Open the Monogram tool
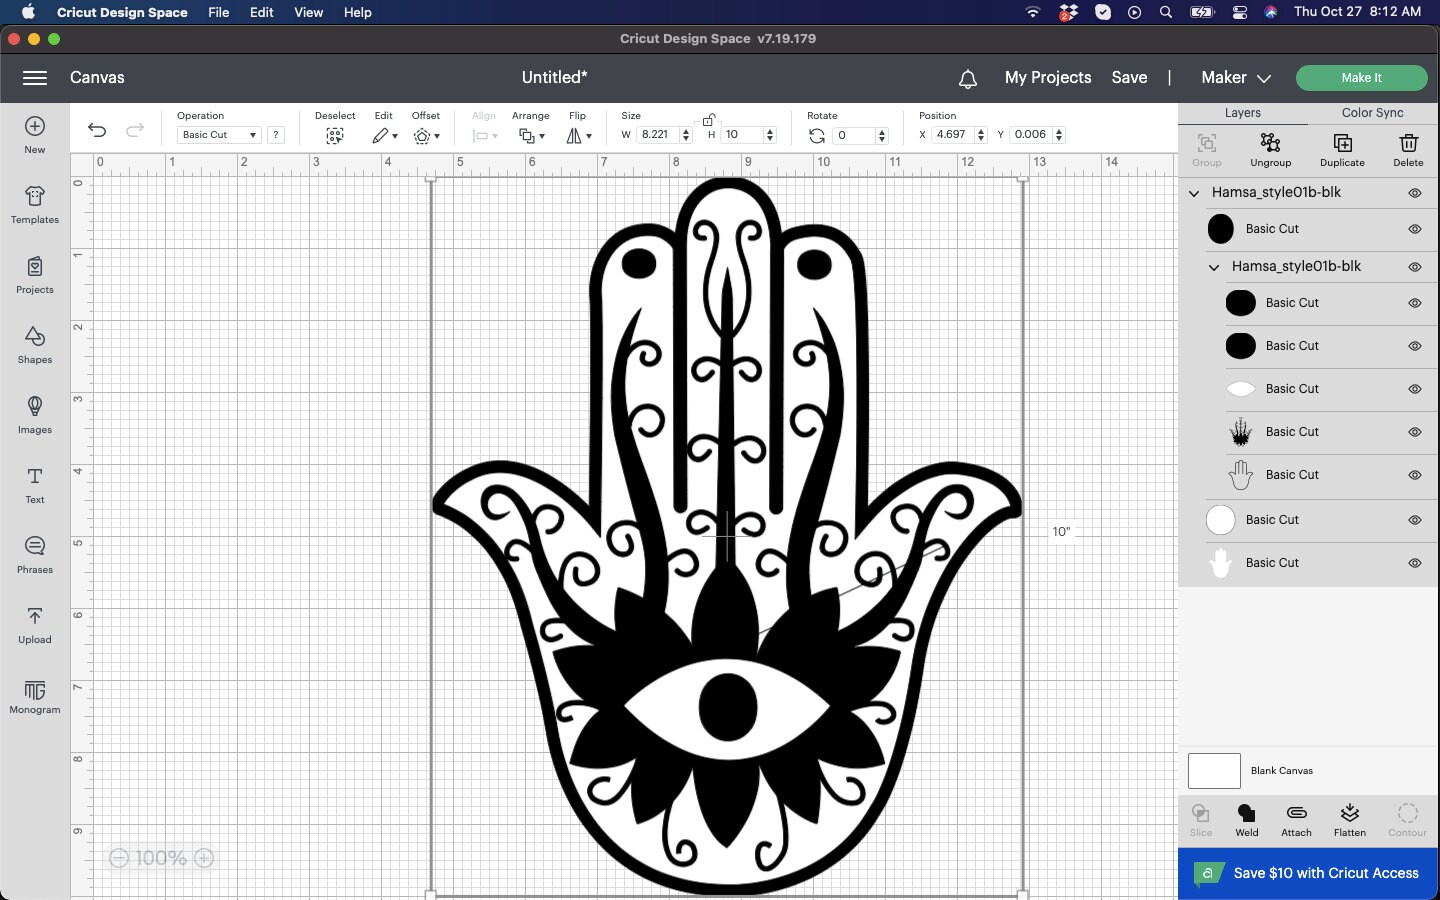Screen dimensions: 1440x900 point(34,697)
